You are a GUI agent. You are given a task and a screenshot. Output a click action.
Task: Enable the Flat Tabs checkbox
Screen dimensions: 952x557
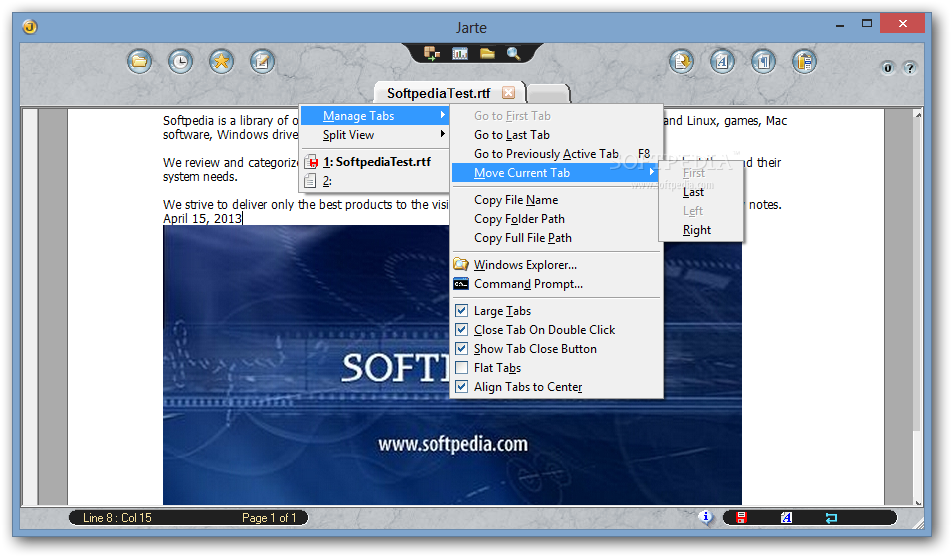click(461, 367)
